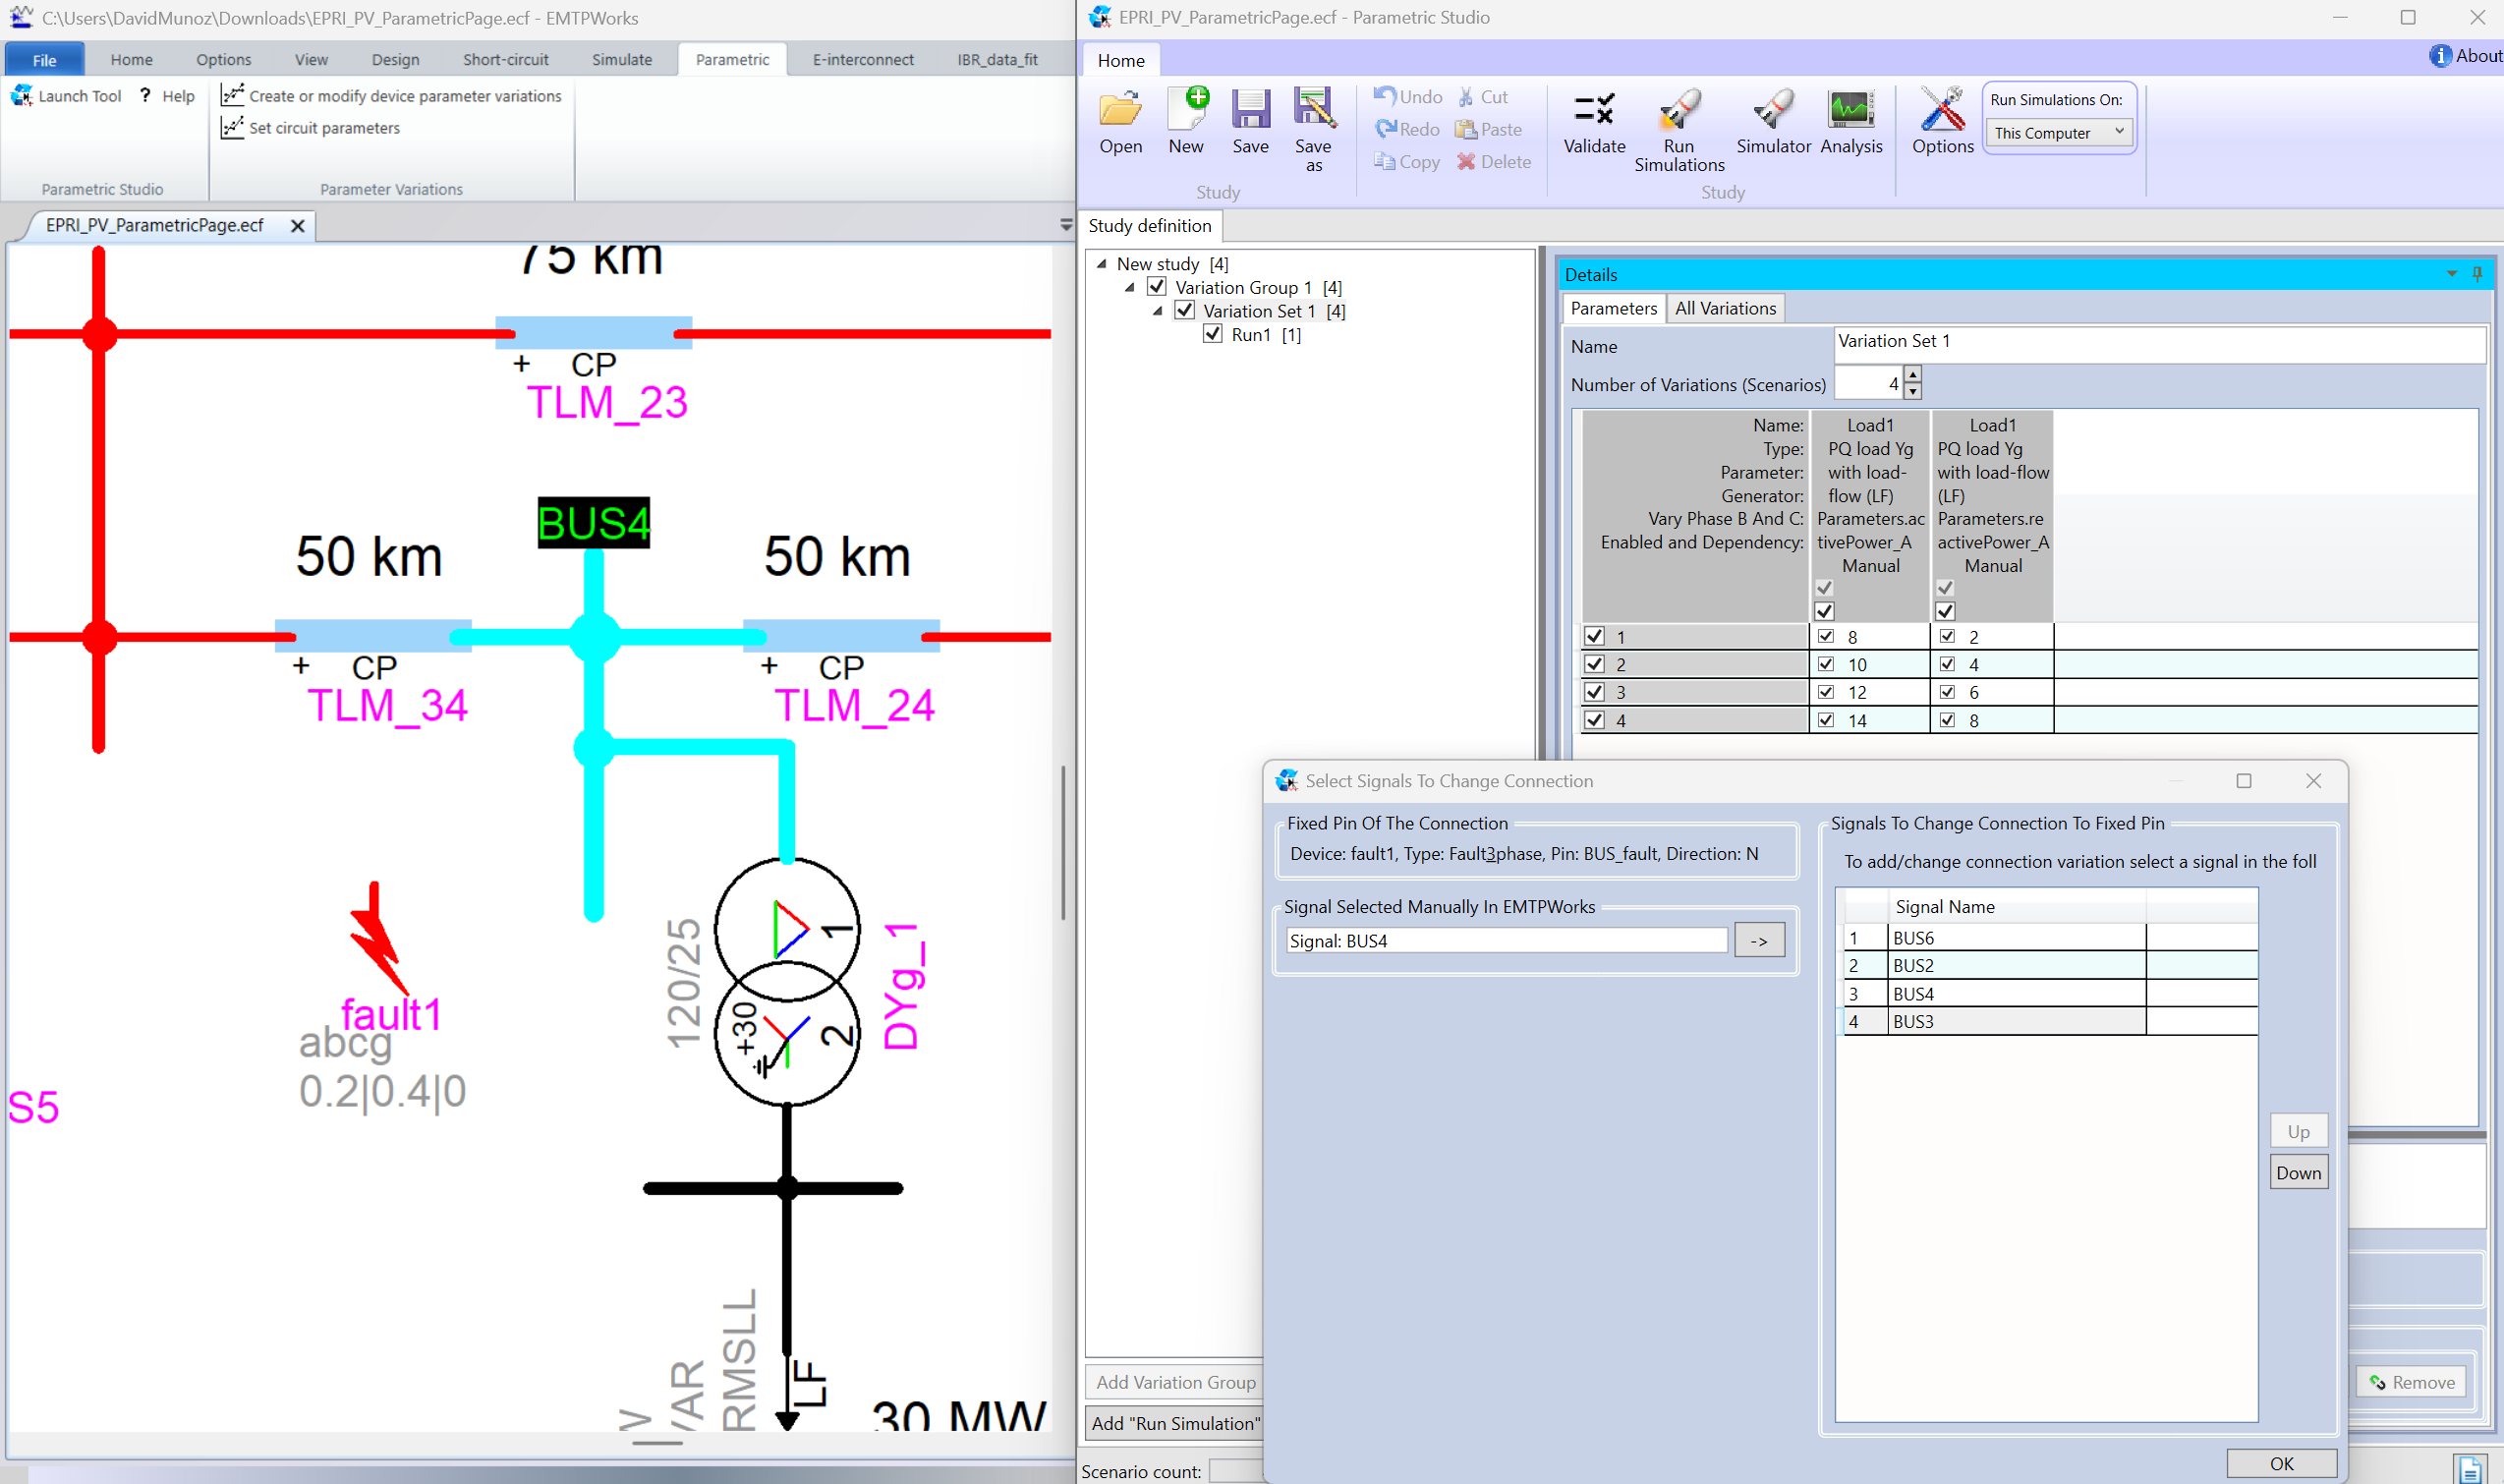The height and width of the screenshot is (1484, 2504).
Task: Disable scenario row 3 checkbox
Action: point(1595,692)
